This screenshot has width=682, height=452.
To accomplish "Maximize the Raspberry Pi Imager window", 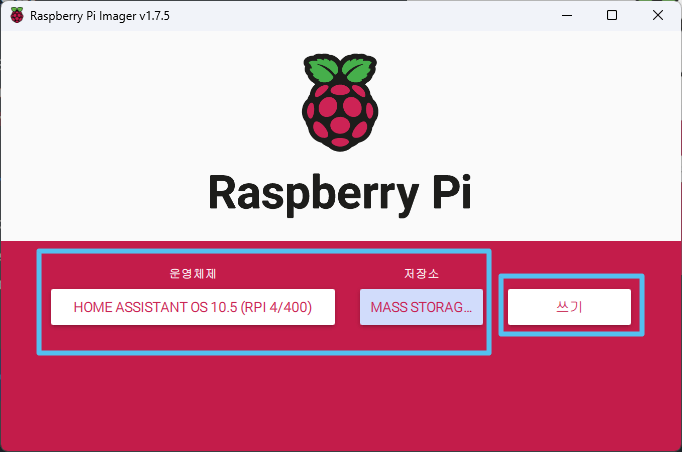I will 612,16.
